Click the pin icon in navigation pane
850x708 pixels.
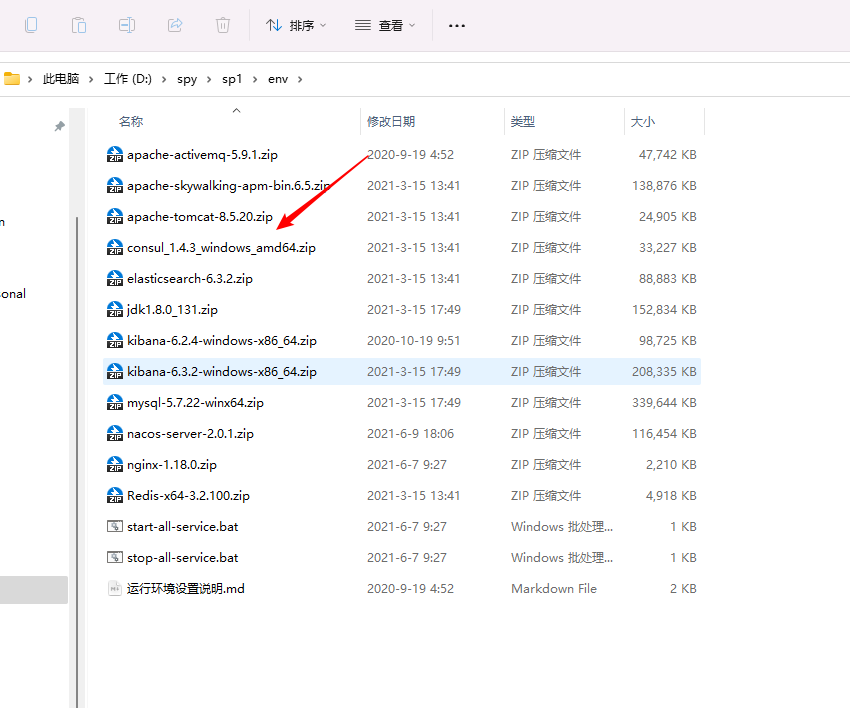pos(60,126)
